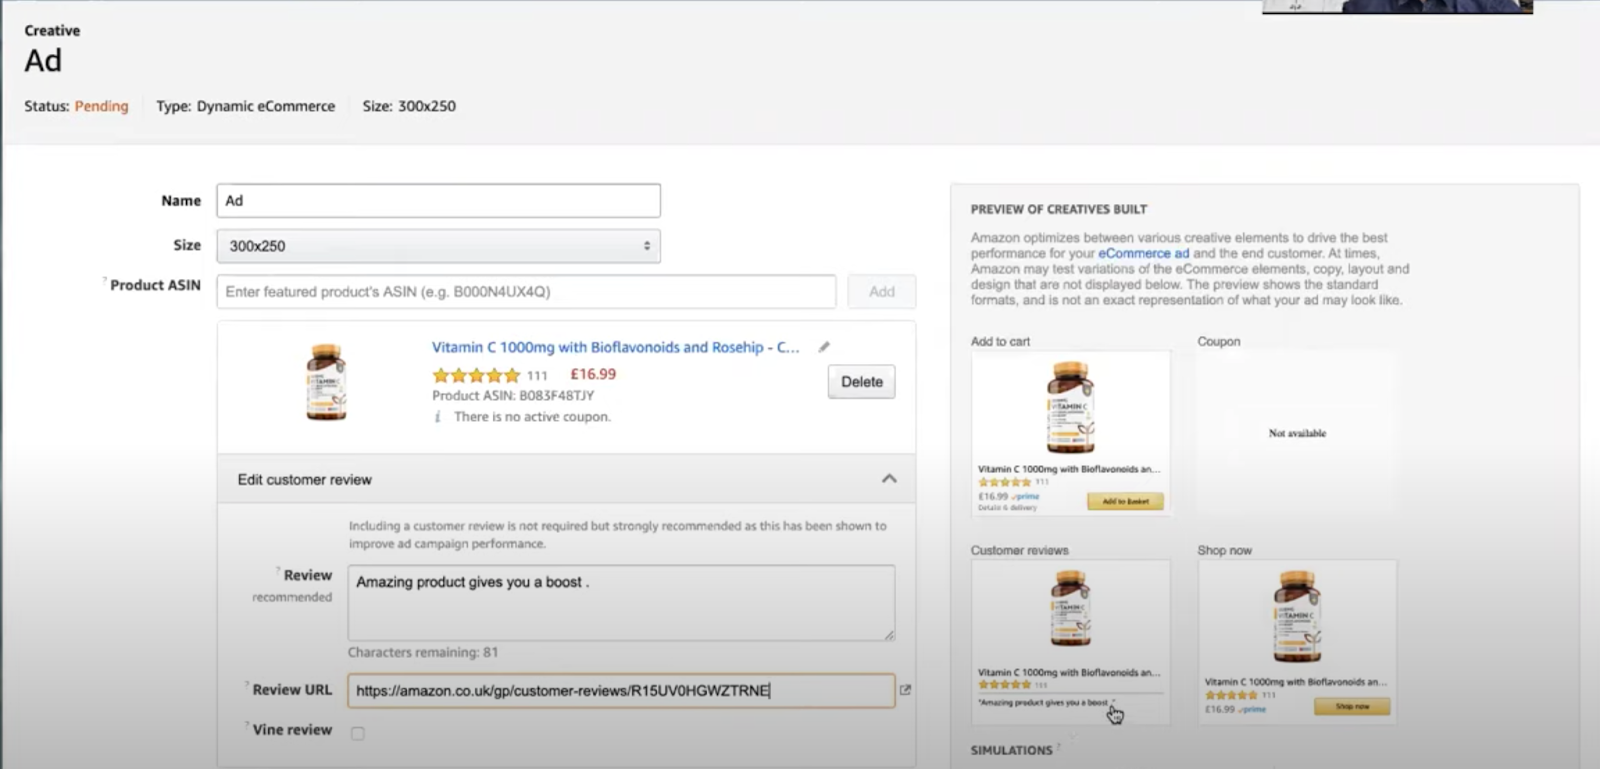
Task: Click the PREVIEW OF CREATIVES BUILT heading
Action: [1059, 209]
